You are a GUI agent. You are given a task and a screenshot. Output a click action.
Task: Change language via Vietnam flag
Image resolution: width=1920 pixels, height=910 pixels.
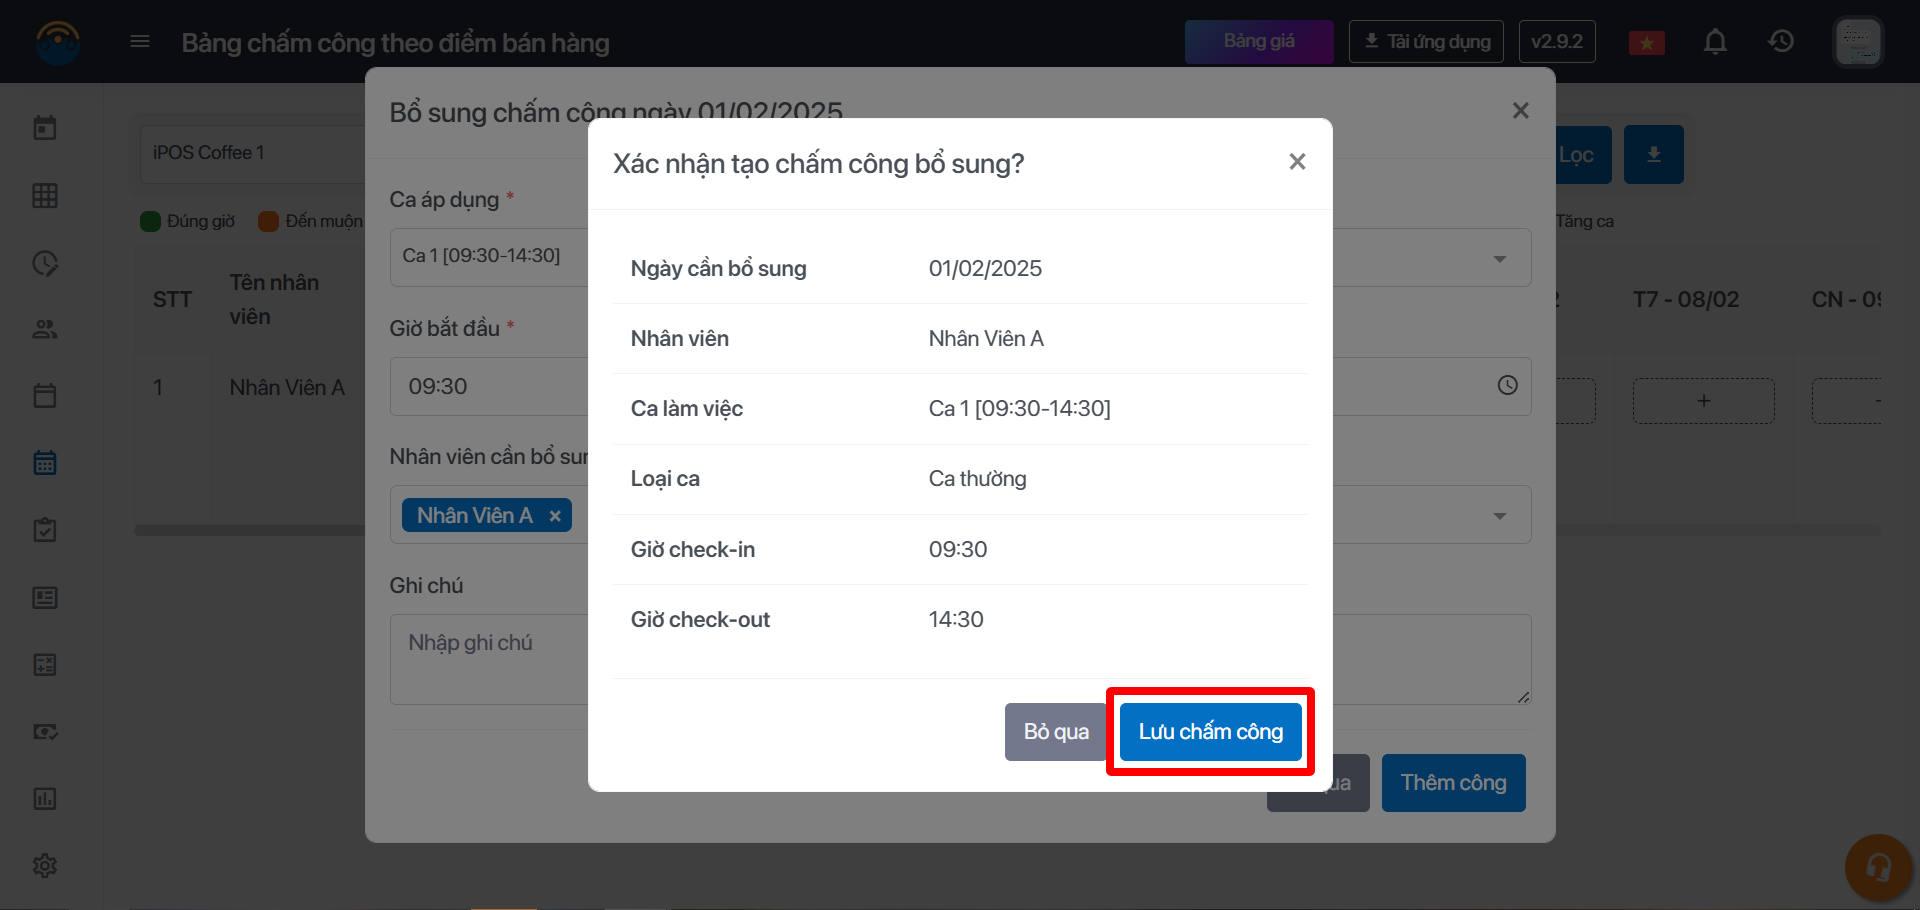coord(1646,43)
